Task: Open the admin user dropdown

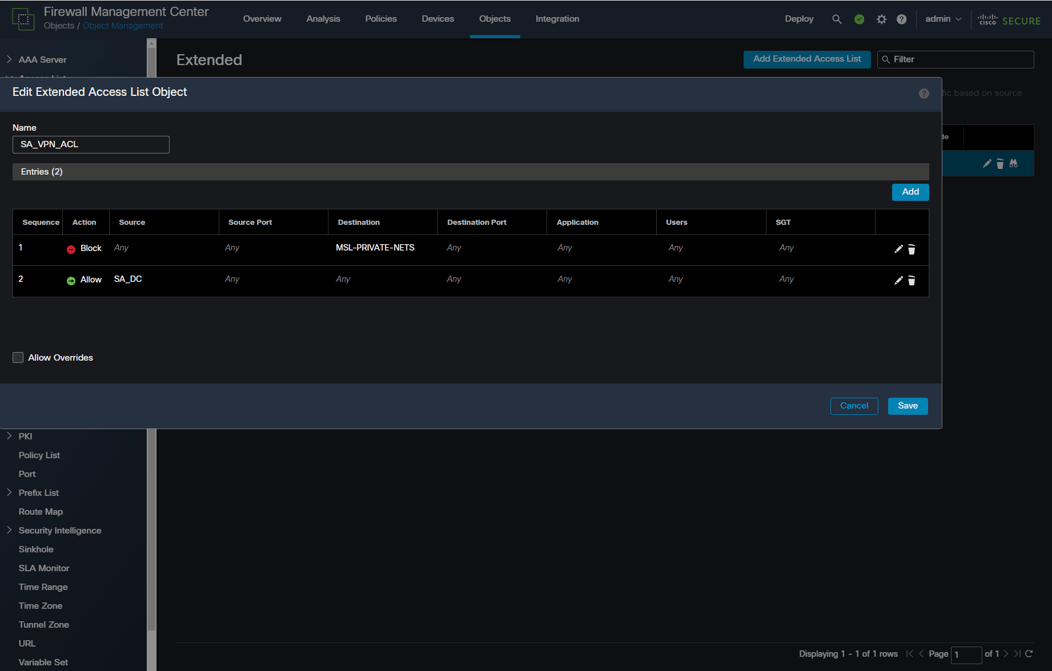Action: click(943, 19)
